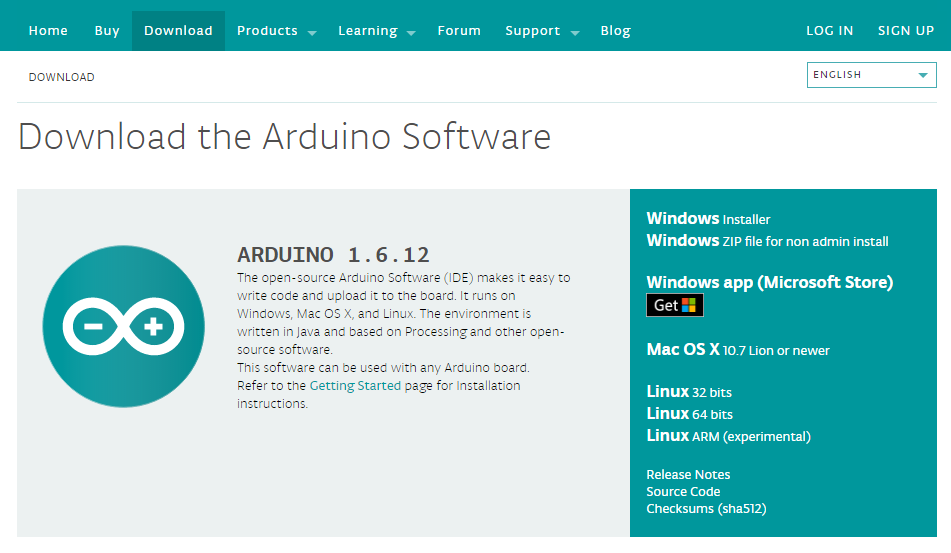Download Windows ZIP file for non admin install
The image size is (951, 553).
tap(767, 241)
